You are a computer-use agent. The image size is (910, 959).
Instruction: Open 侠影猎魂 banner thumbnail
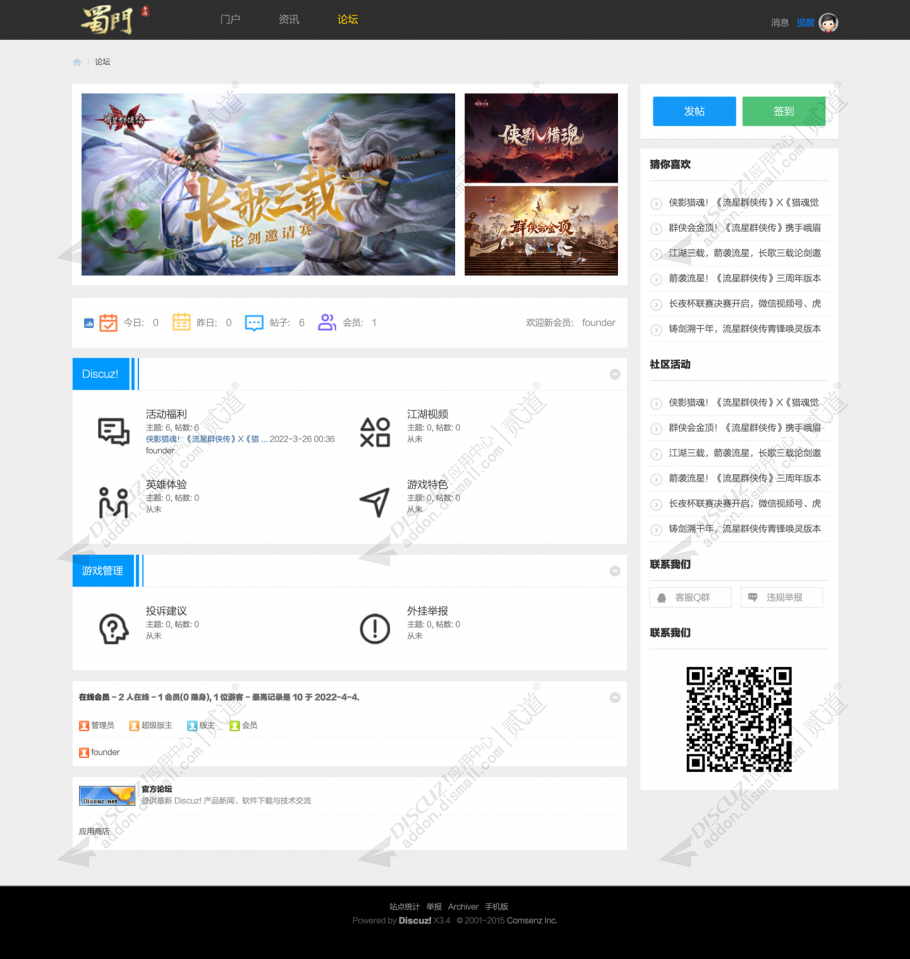pyautogui.click(x=541, y=138)
